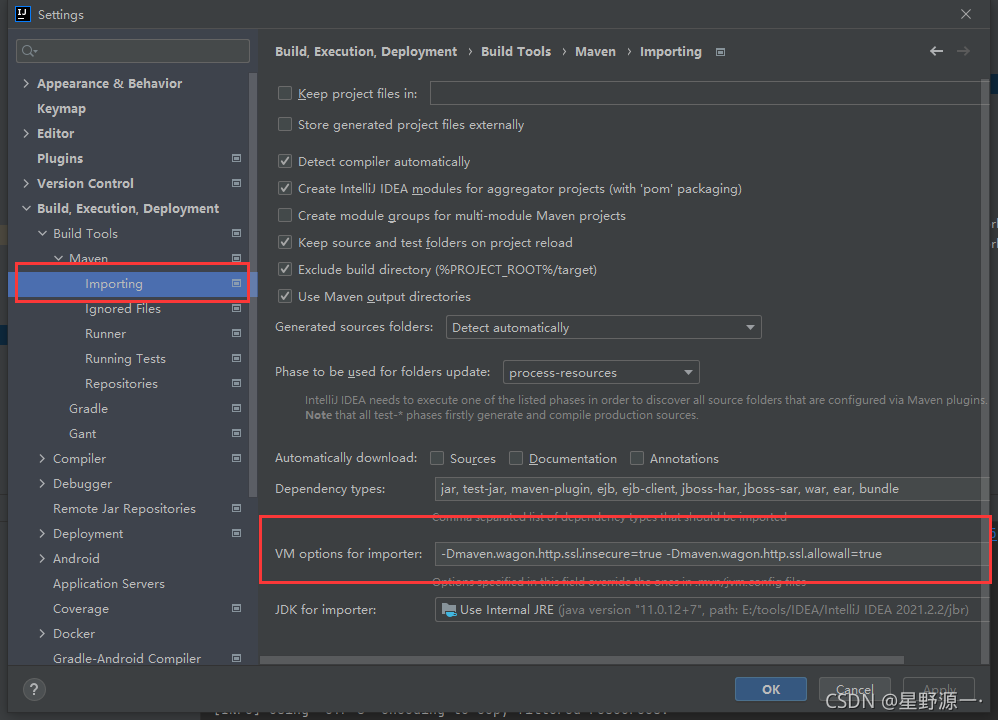The image size is (998, 720).
Task: Check automatically download Documentation
Action: 516,458
